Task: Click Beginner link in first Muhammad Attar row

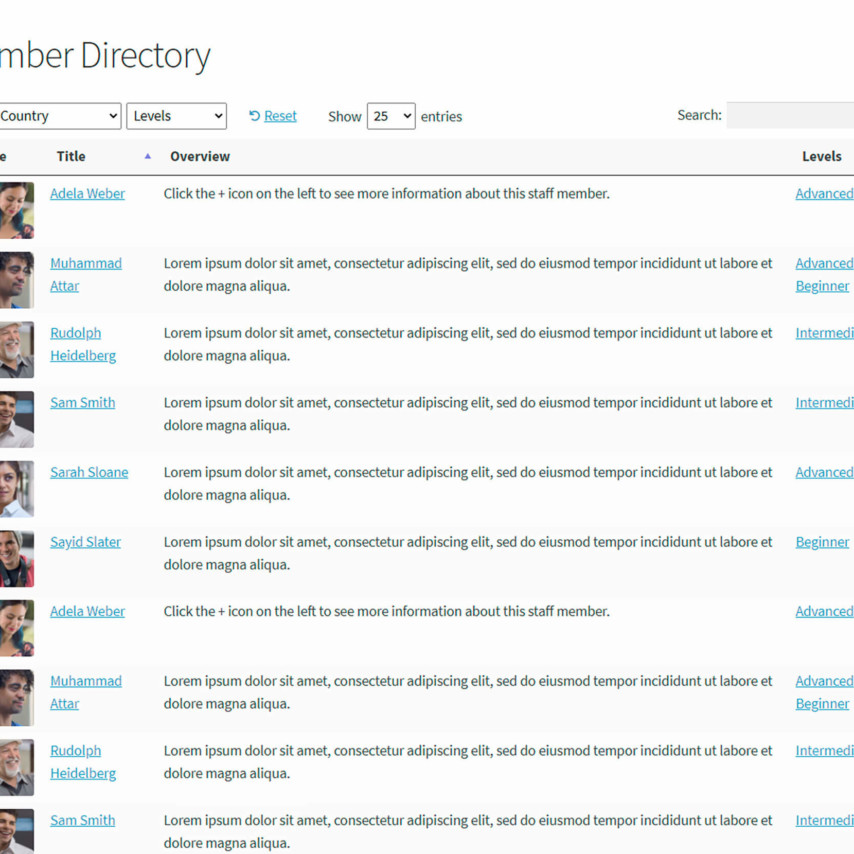Action: pos(822,286)
